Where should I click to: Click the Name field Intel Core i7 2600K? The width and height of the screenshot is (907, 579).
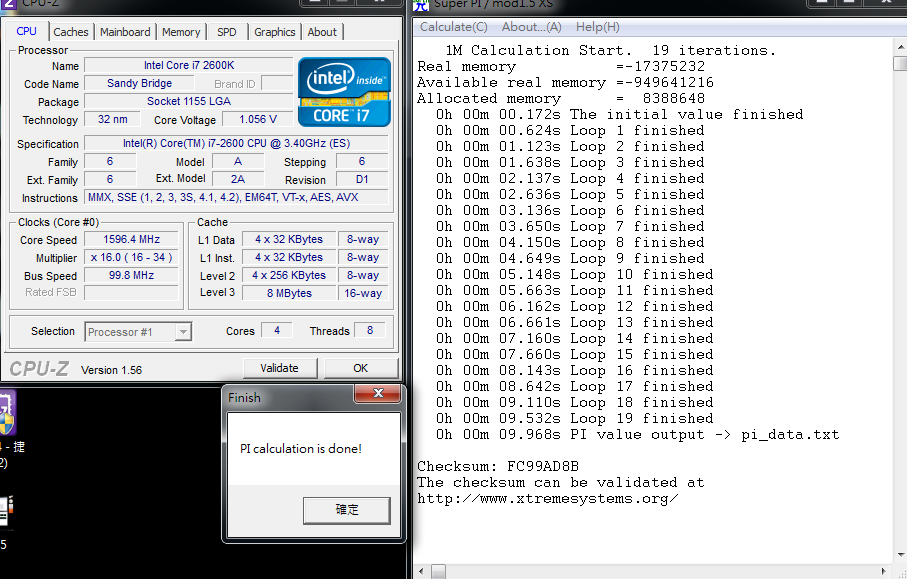point(189,65)
